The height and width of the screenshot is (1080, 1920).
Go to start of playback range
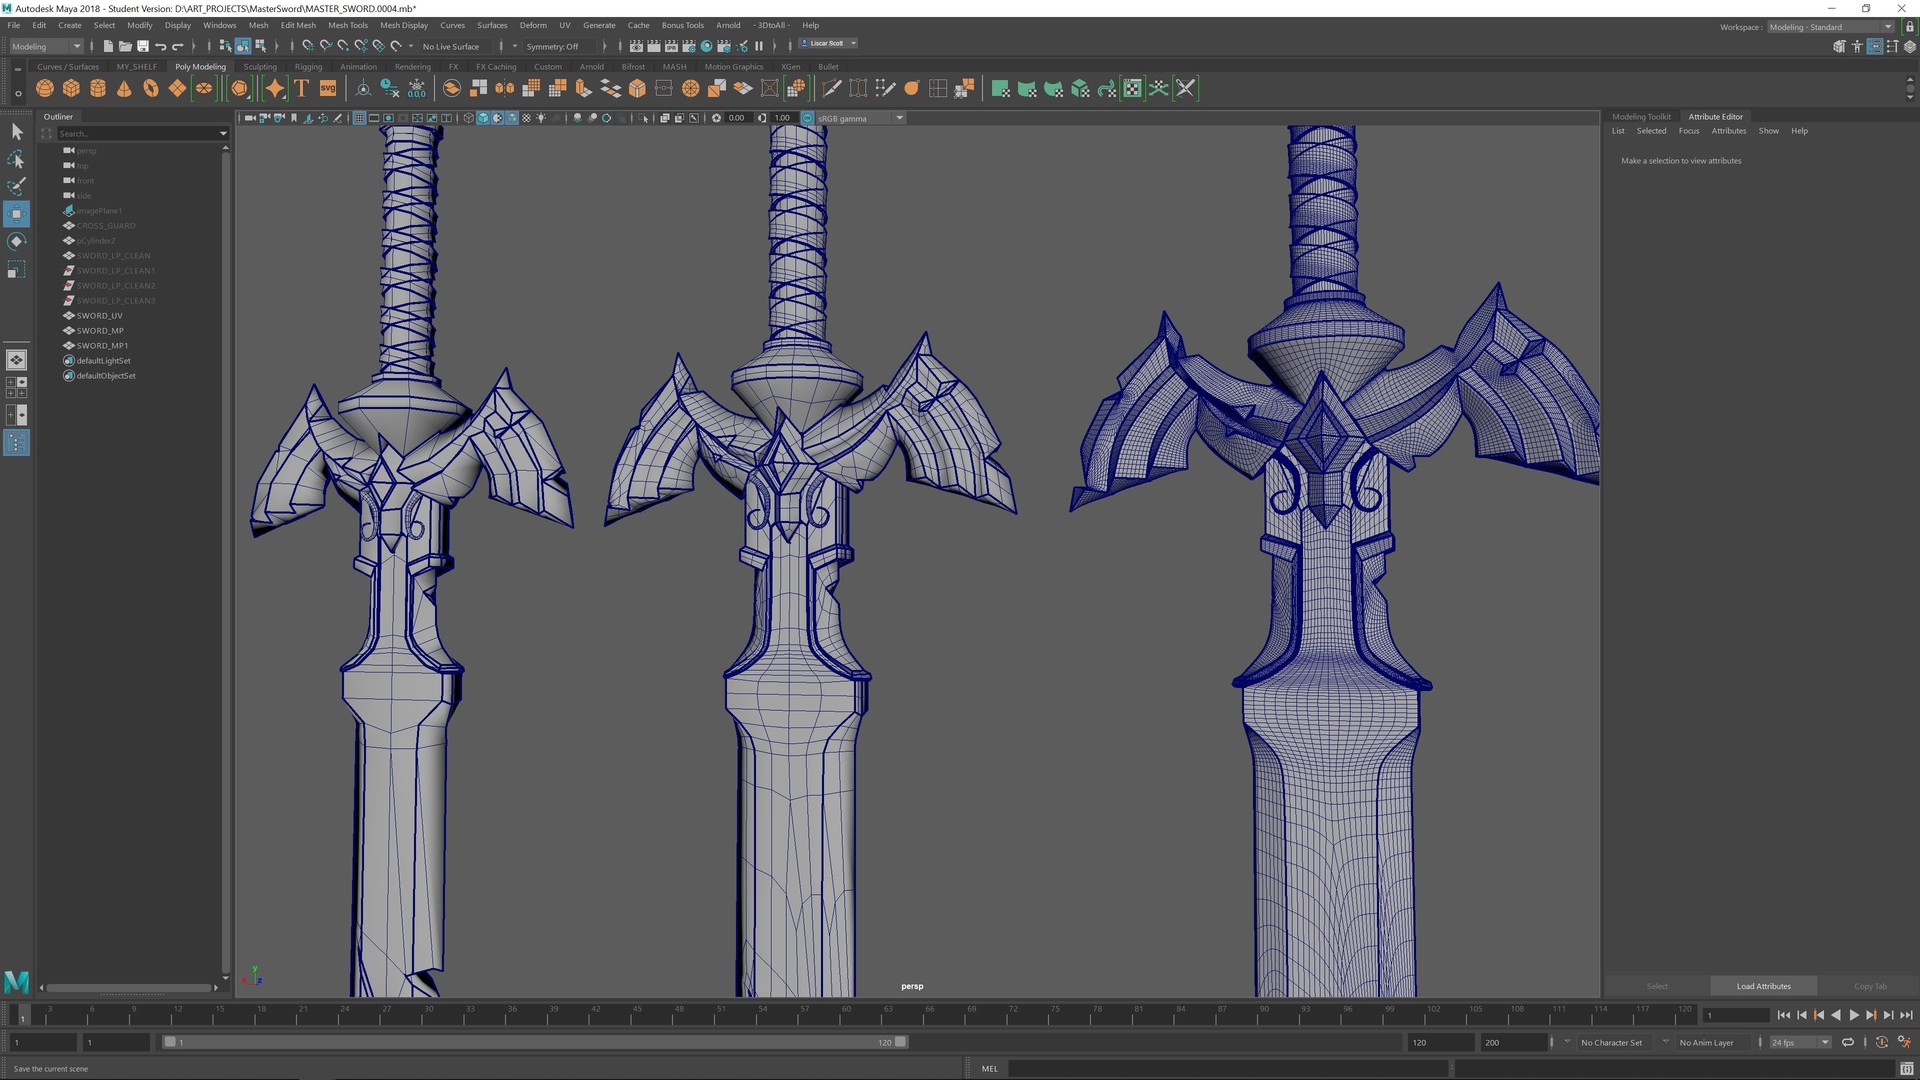point(1783,1015)
